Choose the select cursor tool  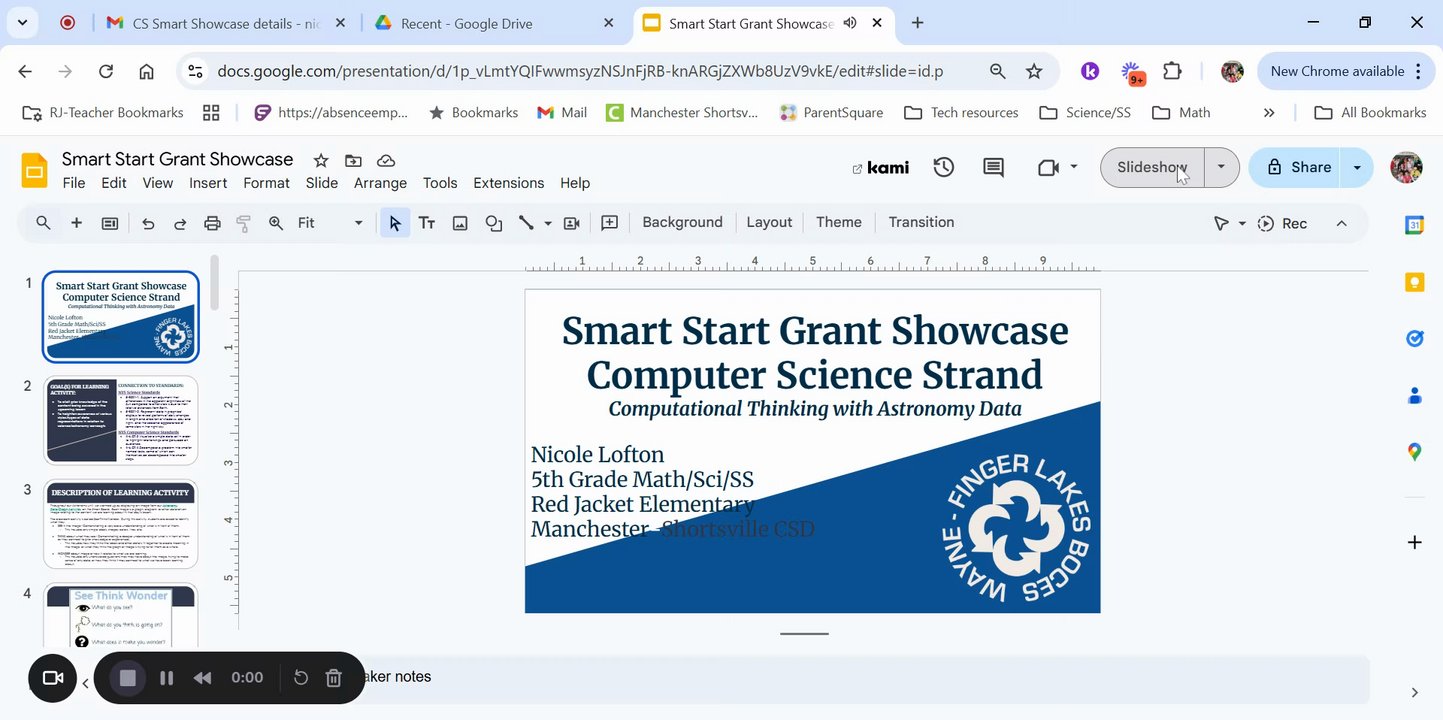click(395, 223)
